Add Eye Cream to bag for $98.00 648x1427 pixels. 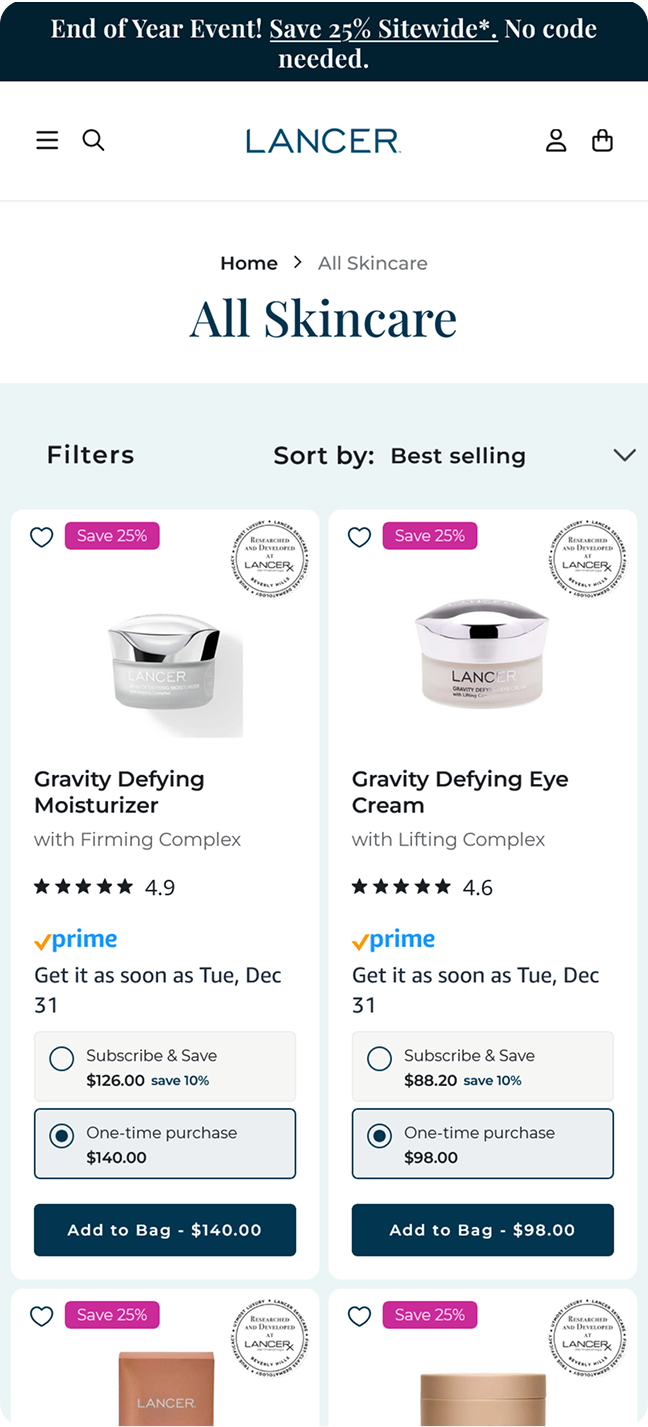[x=483, y=1230]
